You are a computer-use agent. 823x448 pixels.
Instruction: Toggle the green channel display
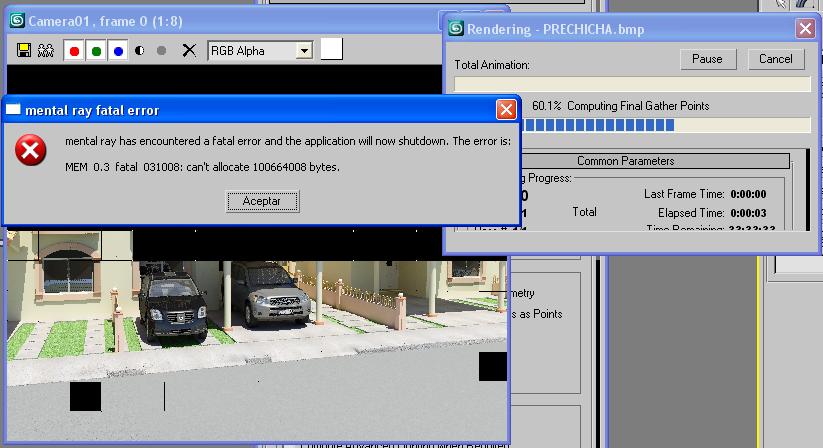[96, 51]
